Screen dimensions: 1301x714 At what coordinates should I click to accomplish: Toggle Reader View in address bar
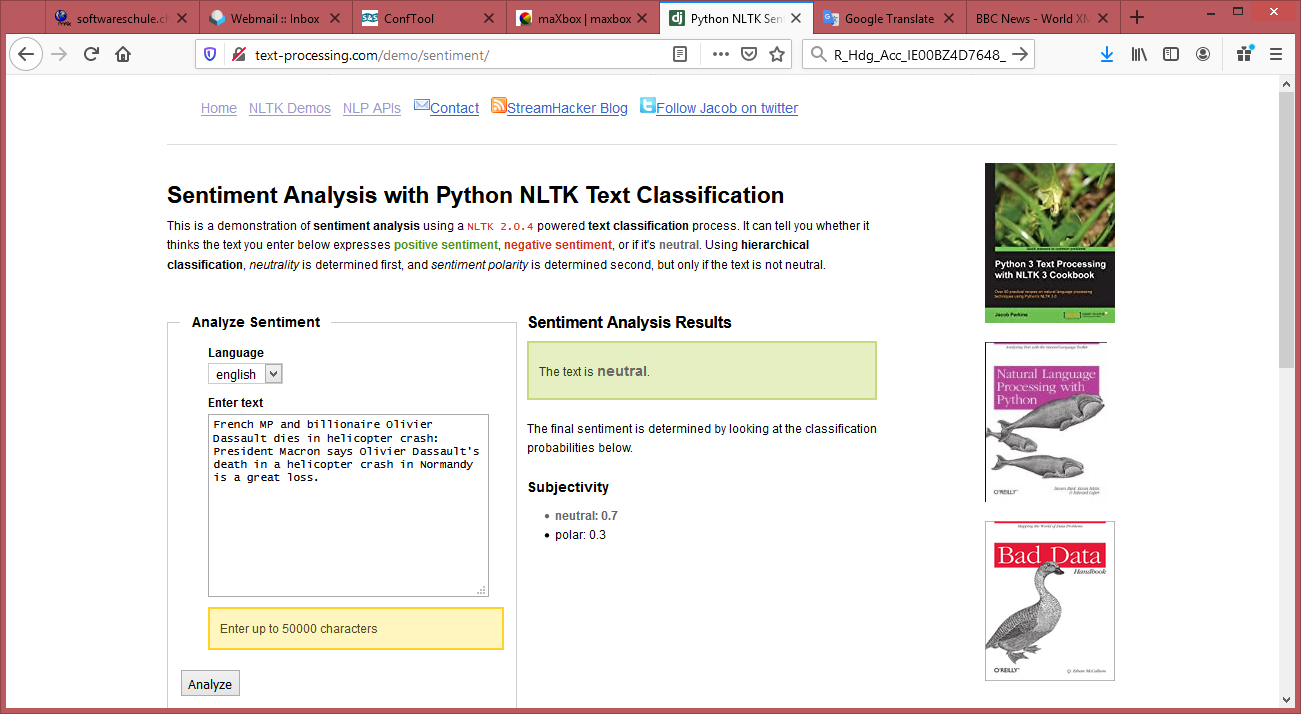coord(680,55)
